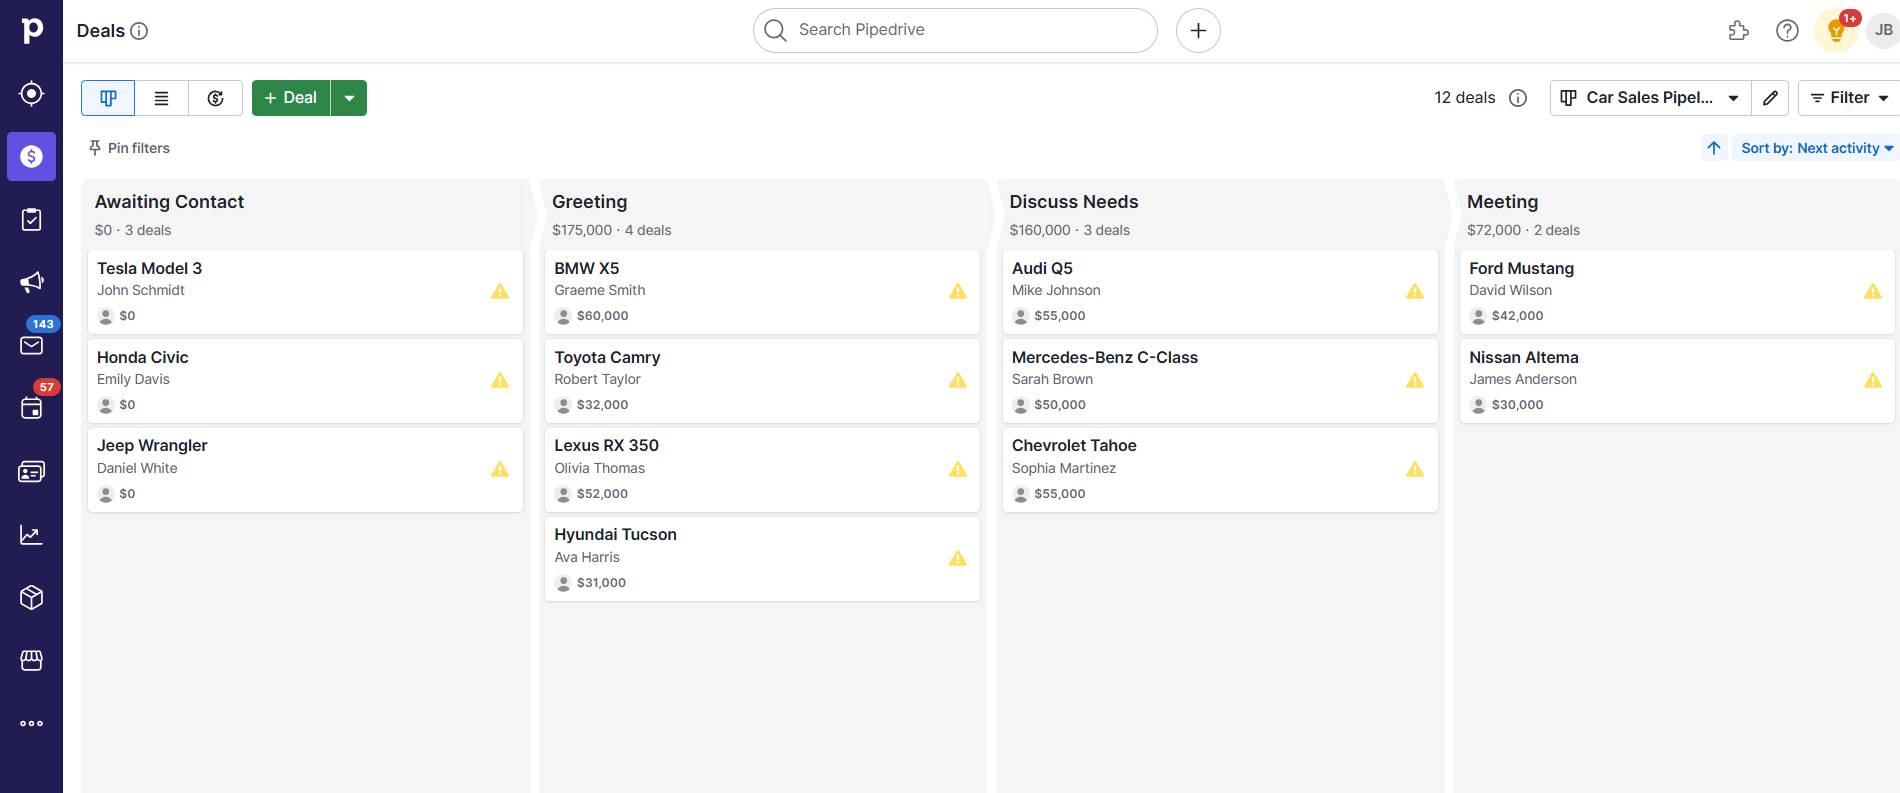Click contact name David Wilson
1900x793 pixels.
click(x=1510, y=290)
